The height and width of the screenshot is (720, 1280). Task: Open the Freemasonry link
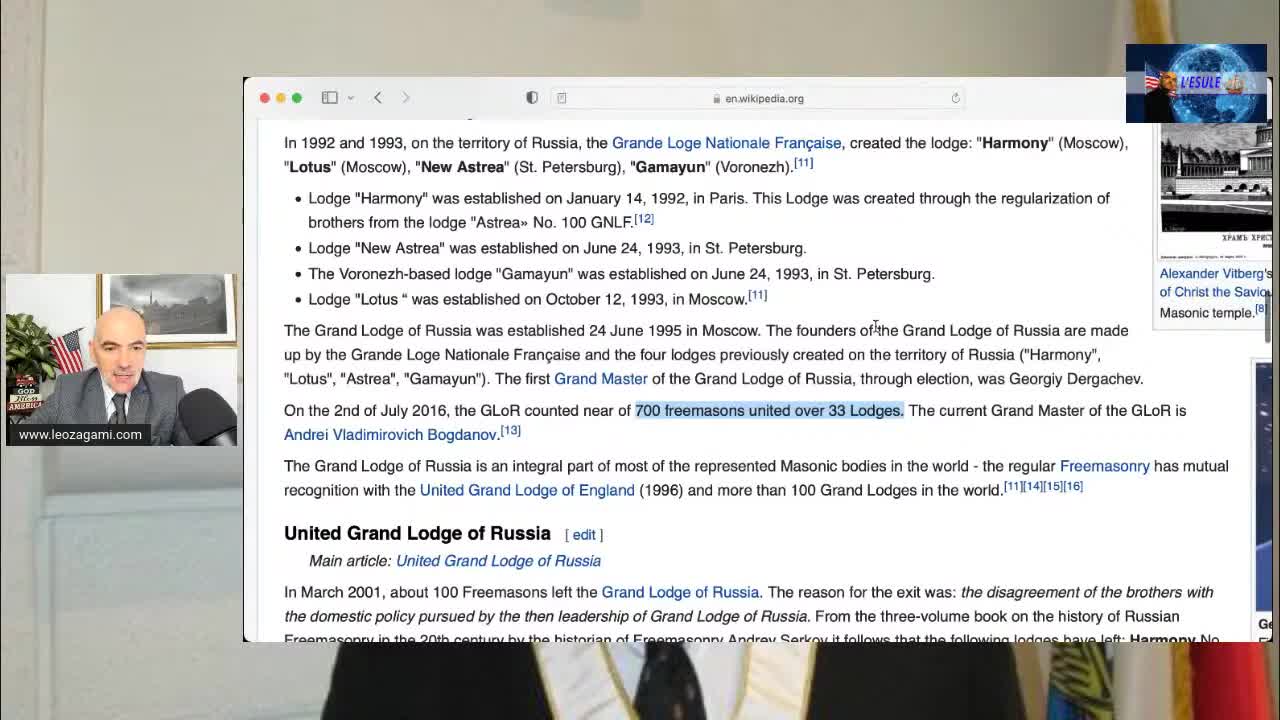1104,466
